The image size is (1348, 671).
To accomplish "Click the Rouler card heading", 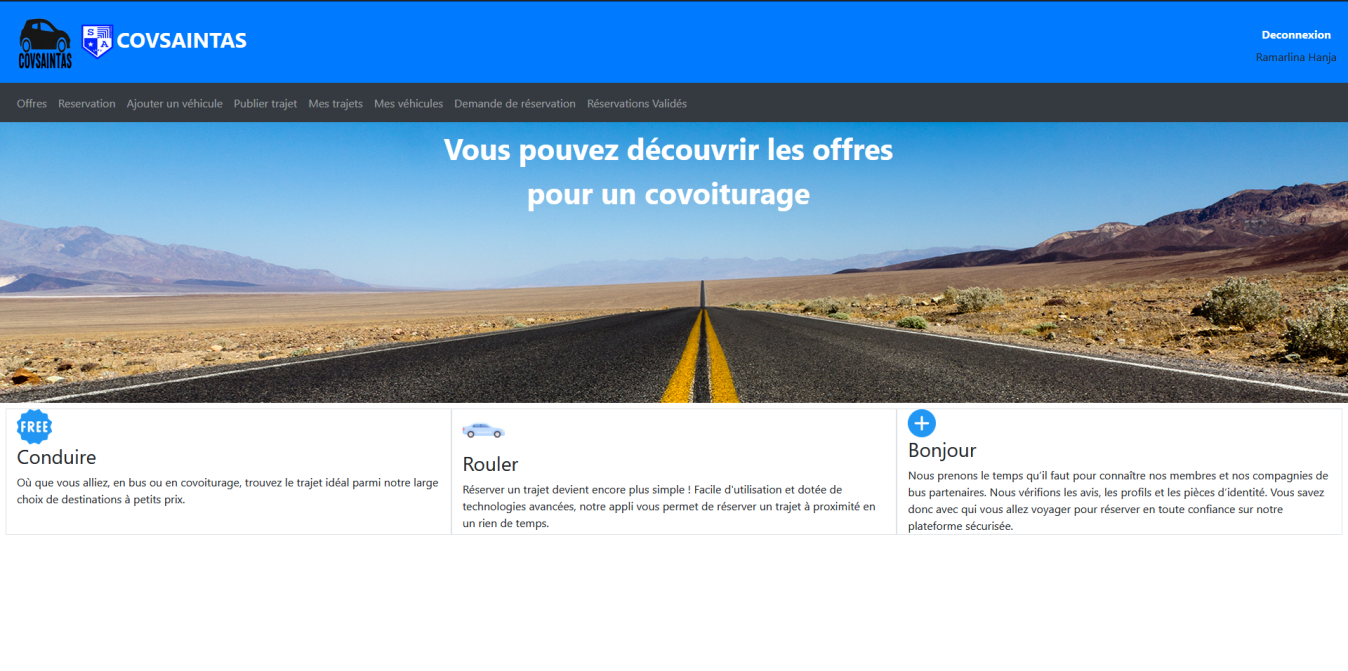I will 490,465.
